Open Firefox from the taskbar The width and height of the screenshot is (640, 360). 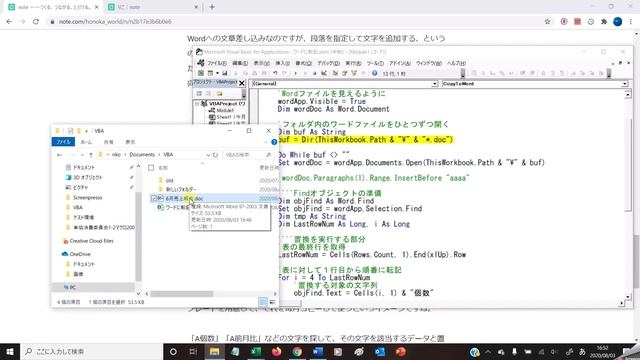click(276, 351)
